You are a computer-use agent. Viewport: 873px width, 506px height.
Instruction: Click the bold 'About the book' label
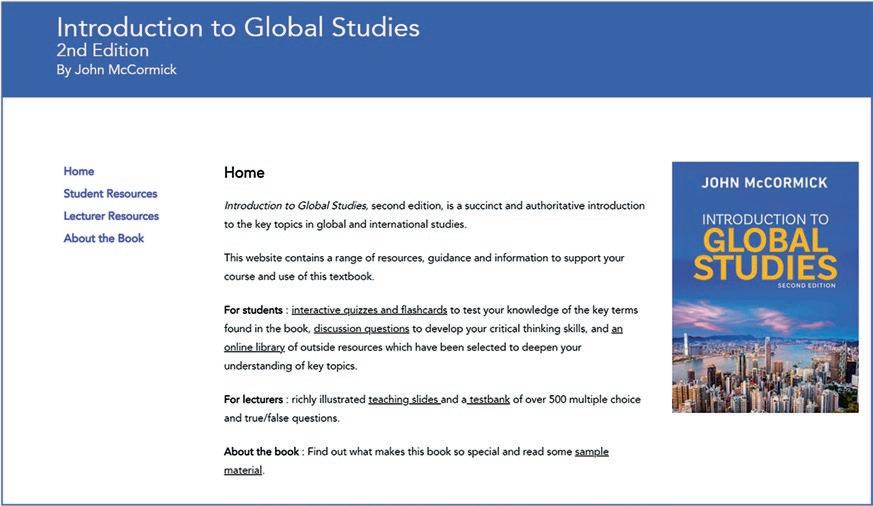tap(261, 451)
